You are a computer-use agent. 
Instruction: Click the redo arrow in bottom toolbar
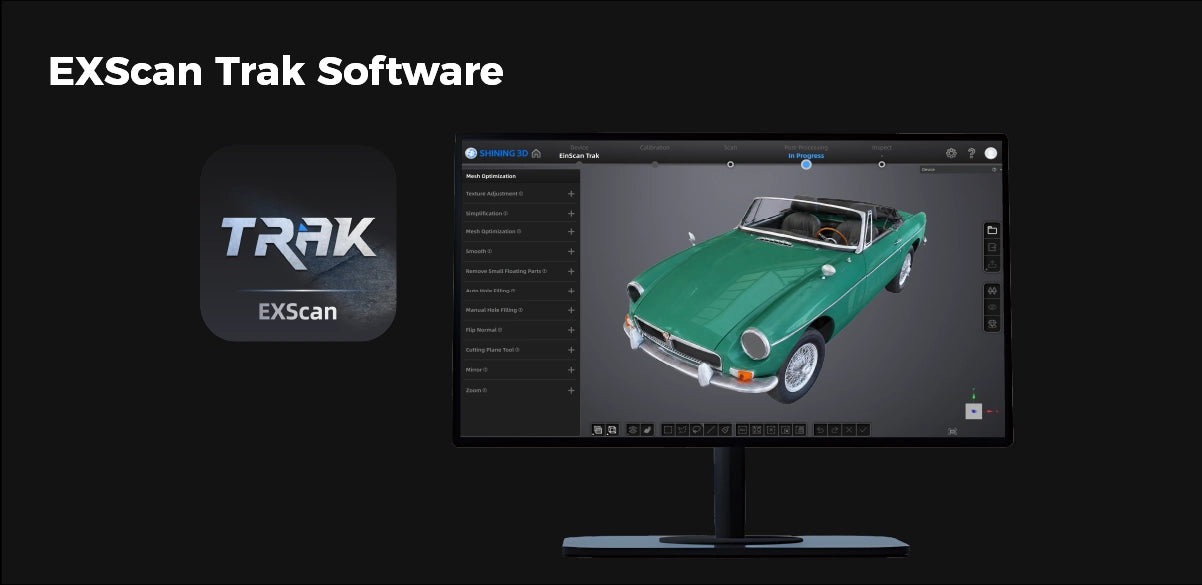(x=835, y=430)
